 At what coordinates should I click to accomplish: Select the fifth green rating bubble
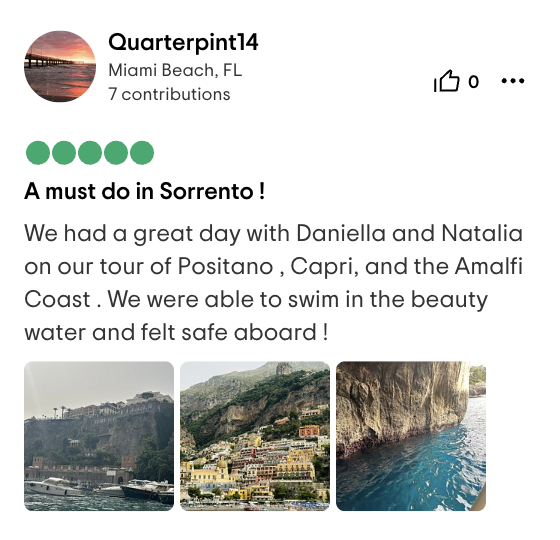[x=142, y=153]
